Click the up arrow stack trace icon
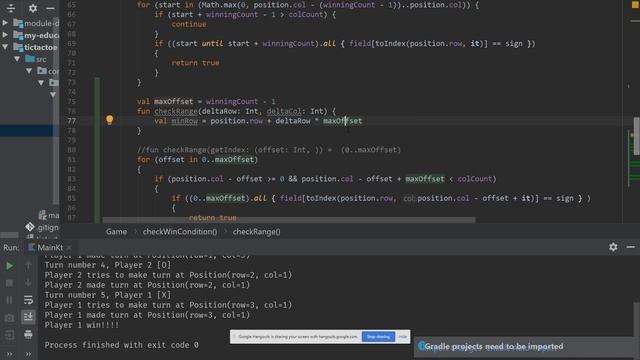640x360 pixels. coord(28,266)
